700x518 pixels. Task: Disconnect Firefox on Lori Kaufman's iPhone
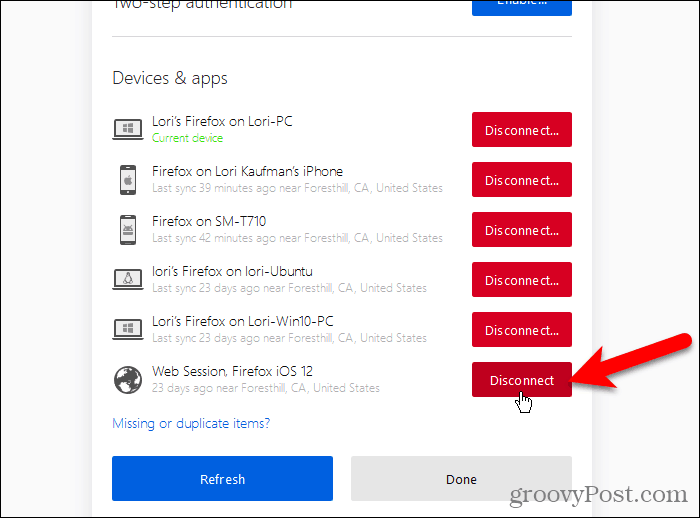pyautogui.click(x=522, y=180)
